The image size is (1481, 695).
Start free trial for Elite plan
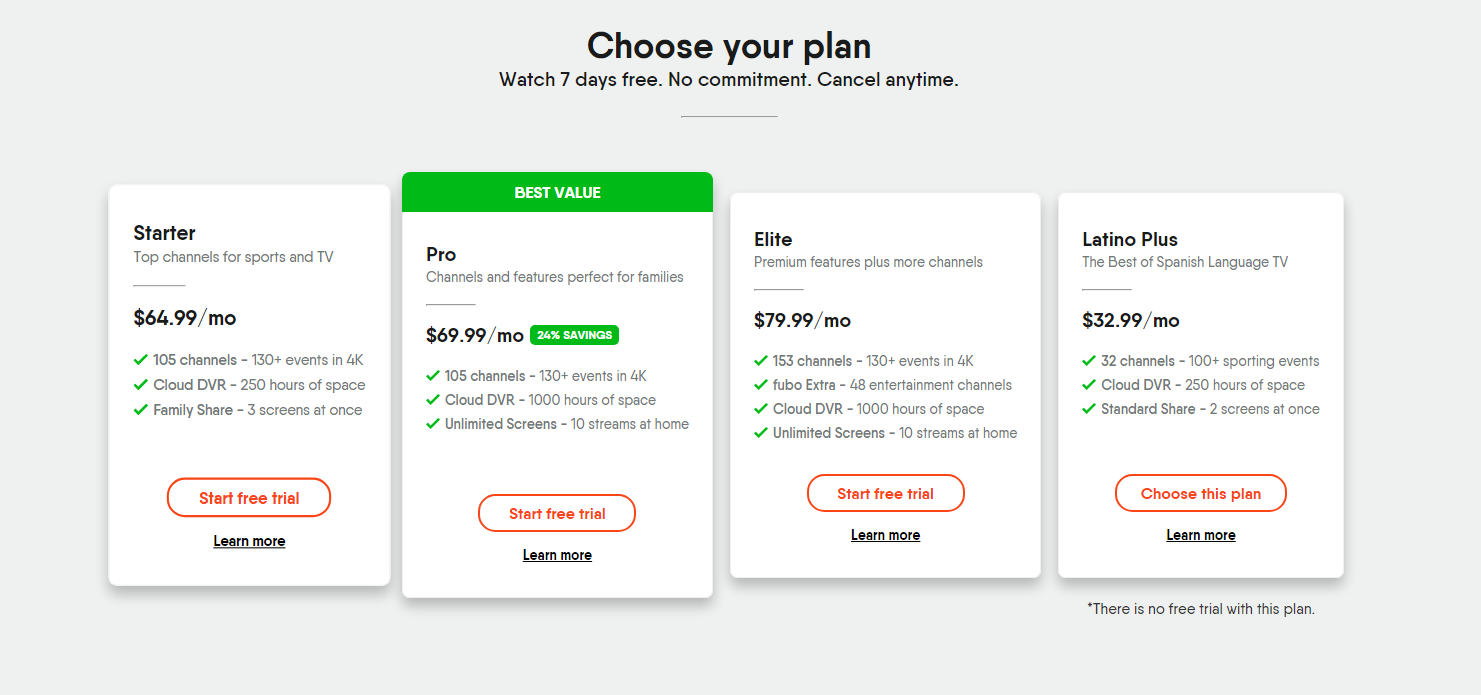pos(886,494)
